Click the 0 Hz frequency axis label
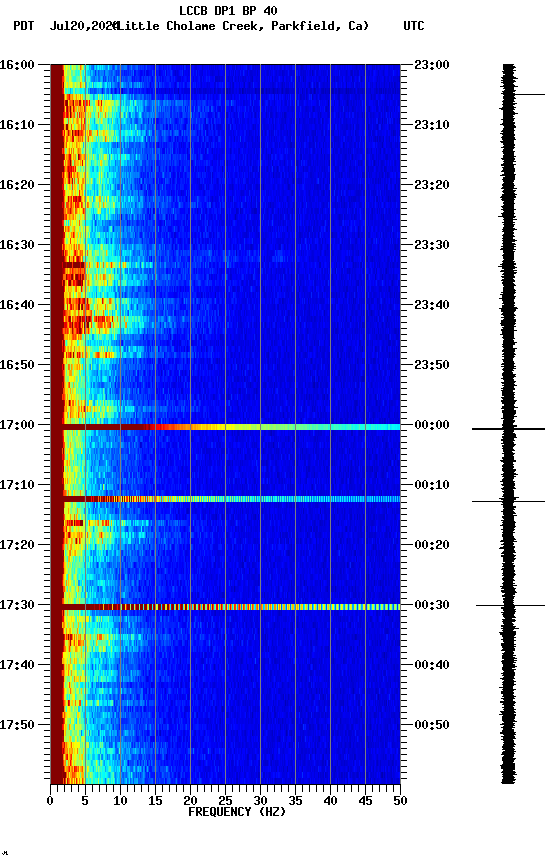The height and width of the screenshot is (864, 552). coord(50,801)
